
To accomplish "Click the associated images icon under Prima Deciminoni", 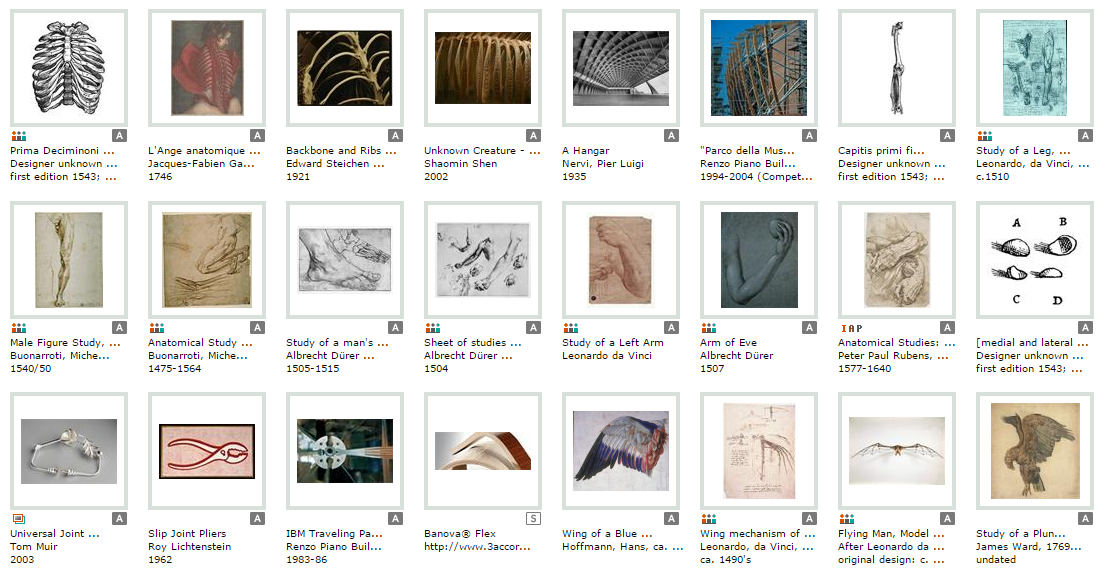I will click(x=19, y=136).
